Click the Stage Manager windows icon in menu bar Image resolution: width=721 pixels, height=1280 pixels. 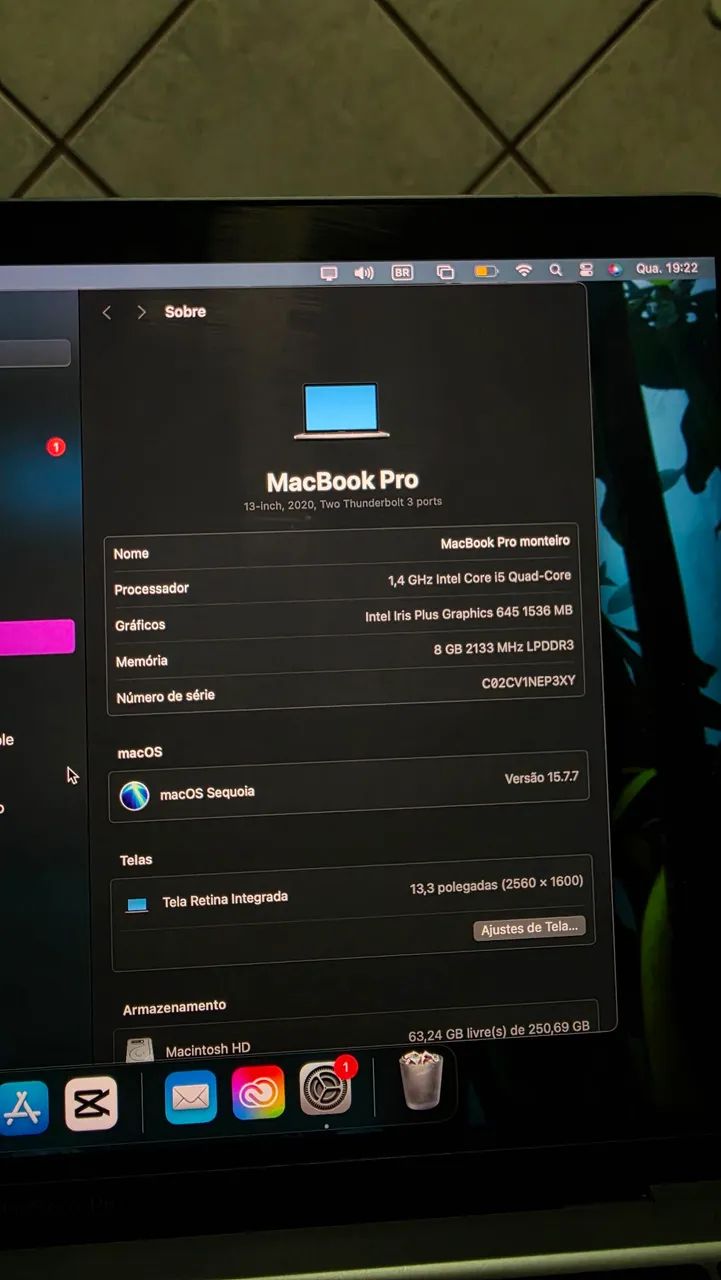[x=445, y=272]
